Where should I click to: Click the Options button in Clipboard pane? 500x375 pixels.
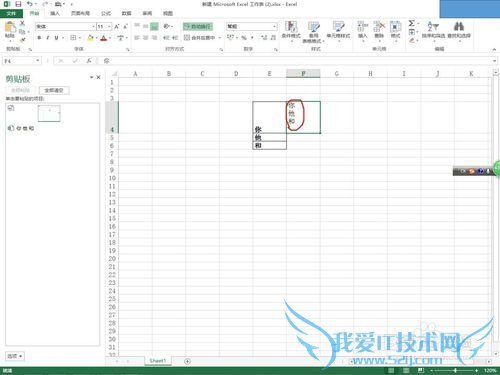(x=15, y=356)
